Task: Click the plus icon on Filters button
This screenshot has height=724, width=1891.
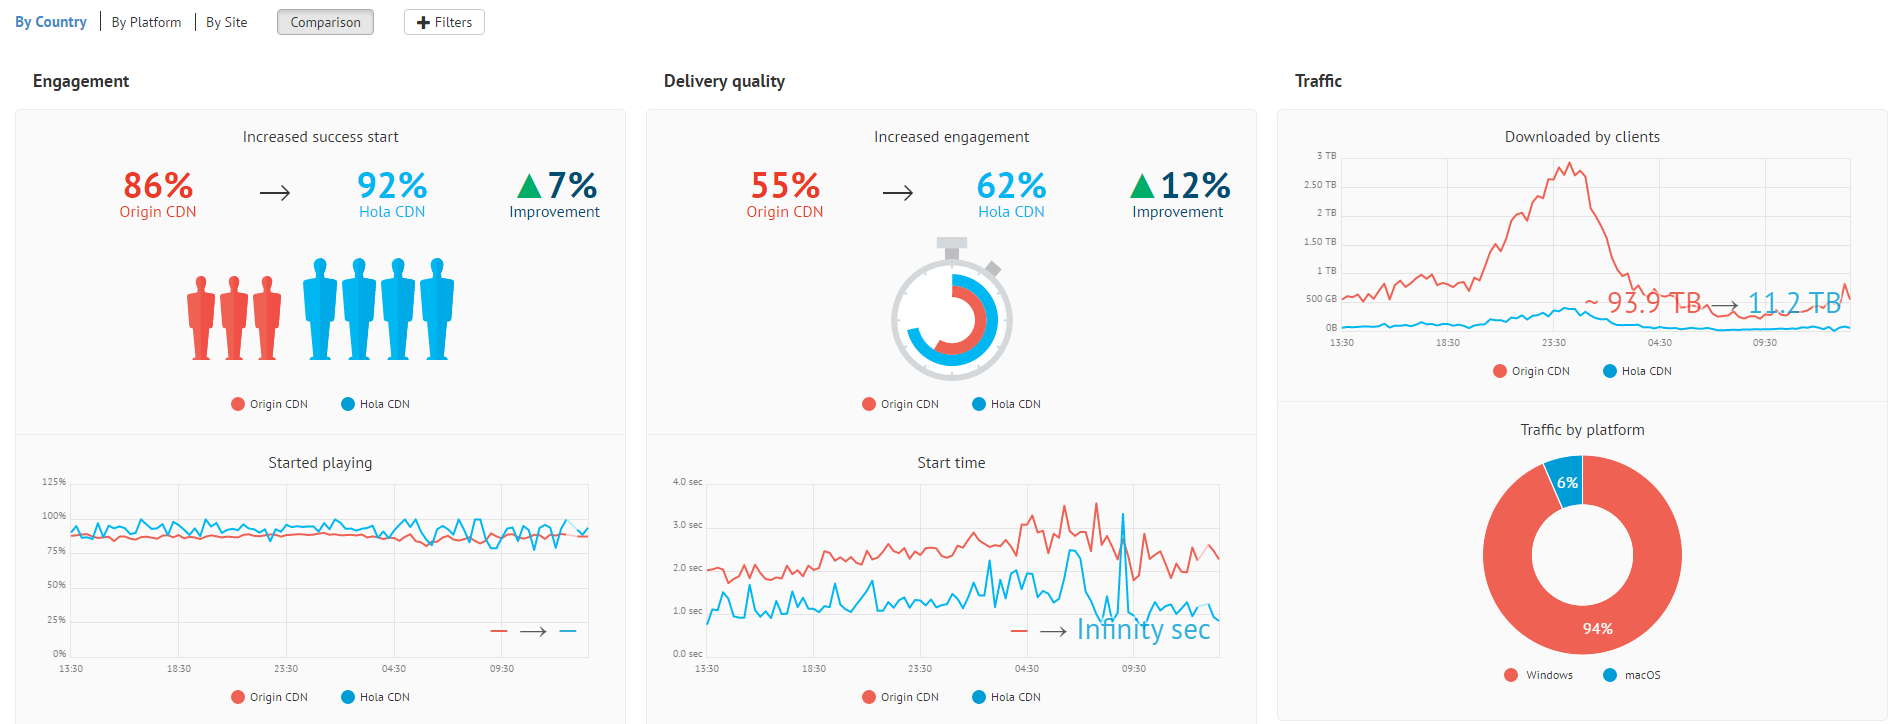Action: [423, 23]
